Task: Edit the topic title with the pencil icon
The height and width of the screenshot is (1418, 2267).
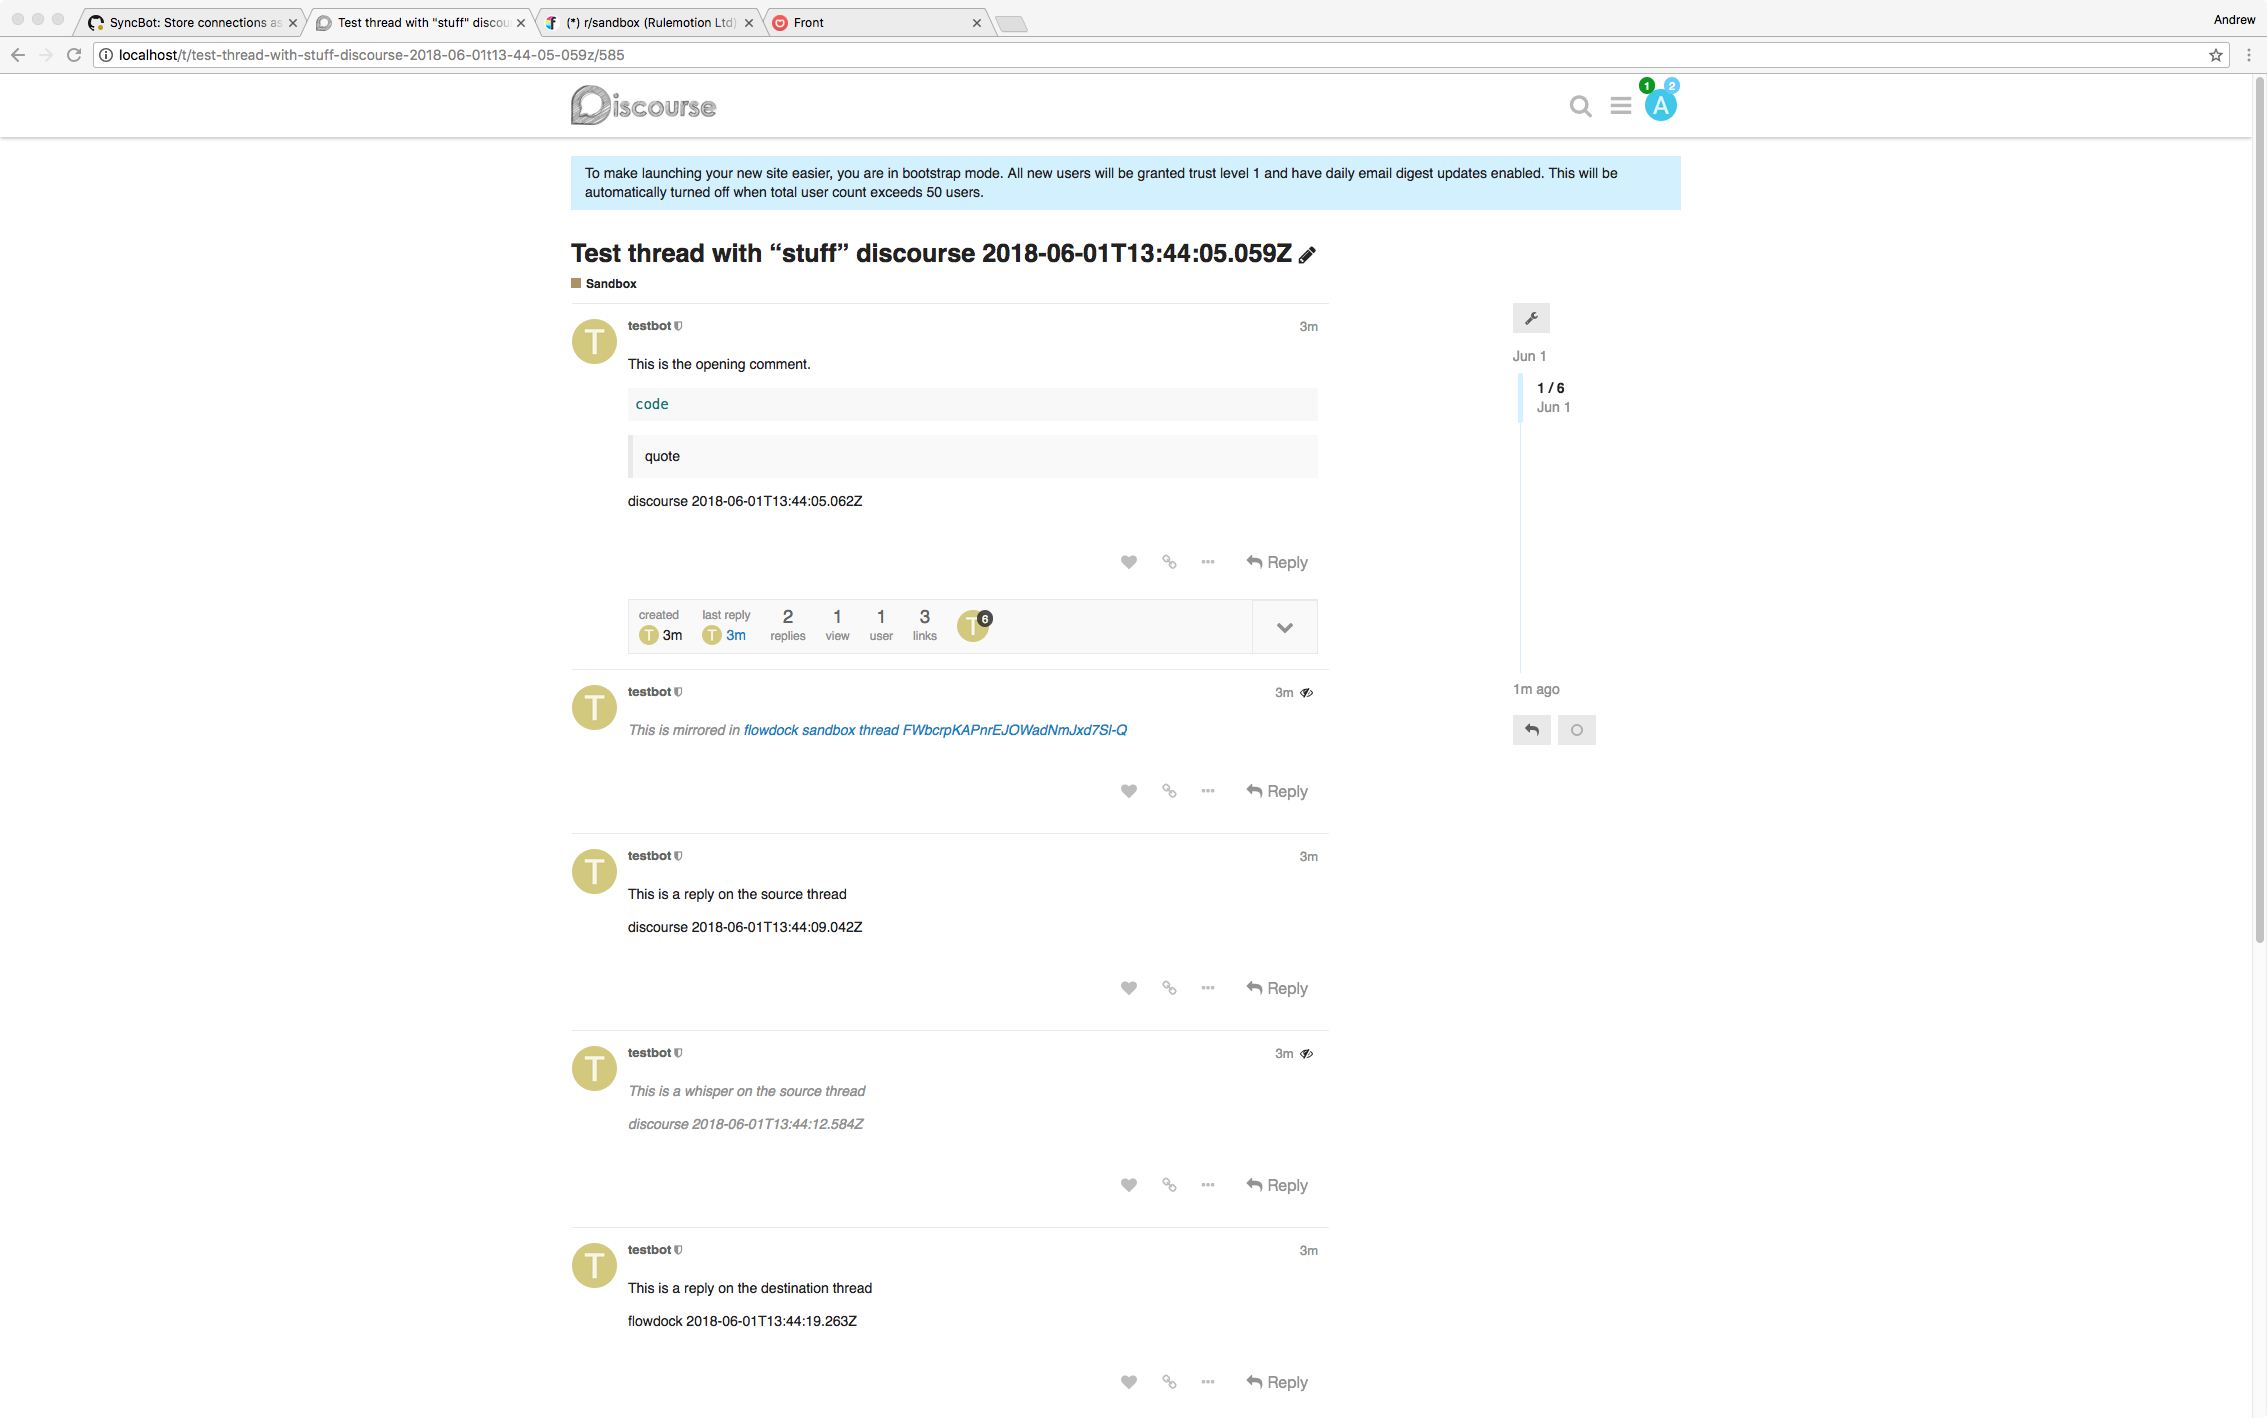Action: 1307,255
